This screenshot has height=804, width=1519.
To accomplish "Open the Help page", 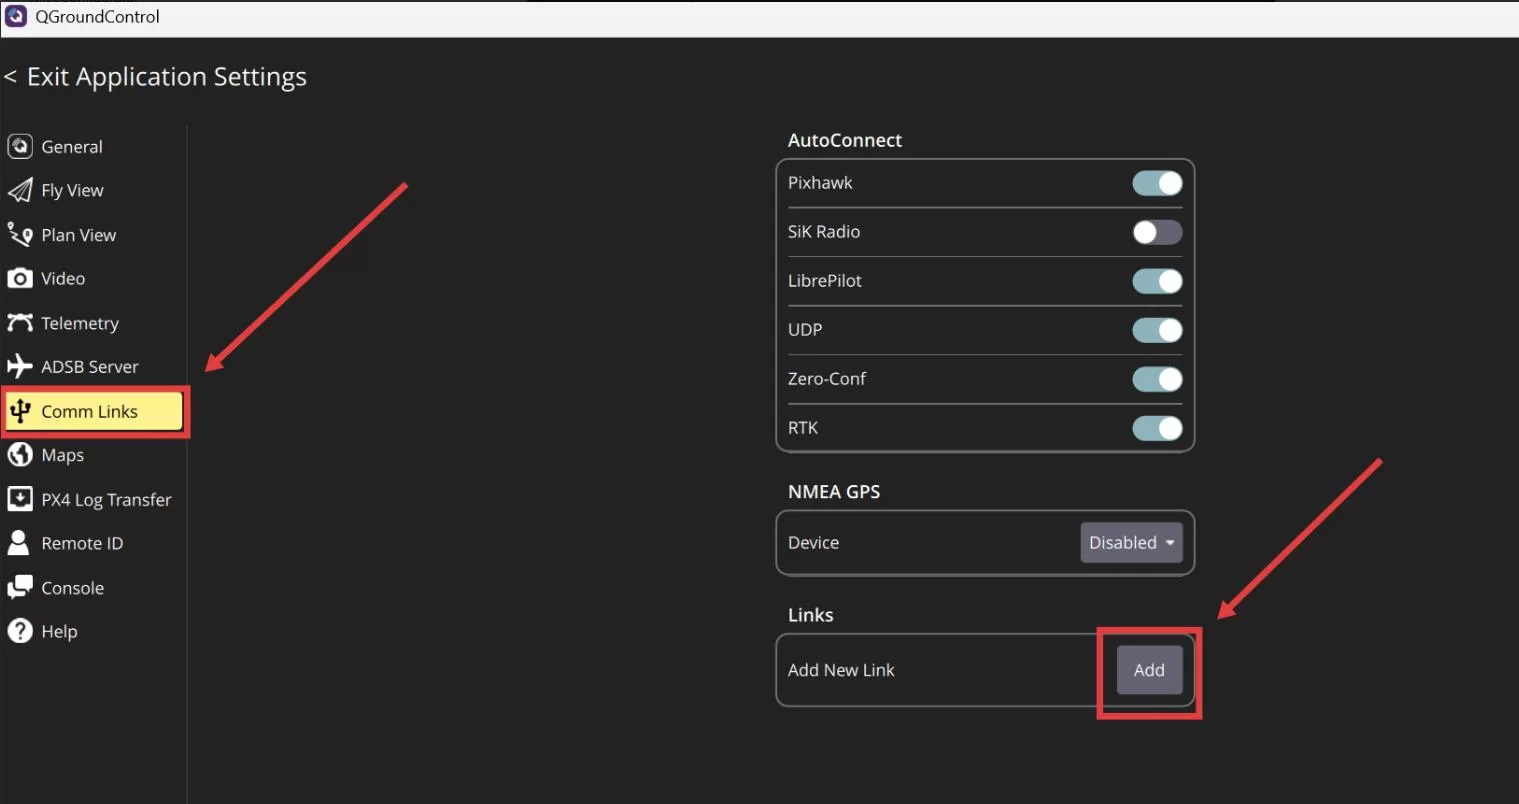I will [x=93, y=632].
